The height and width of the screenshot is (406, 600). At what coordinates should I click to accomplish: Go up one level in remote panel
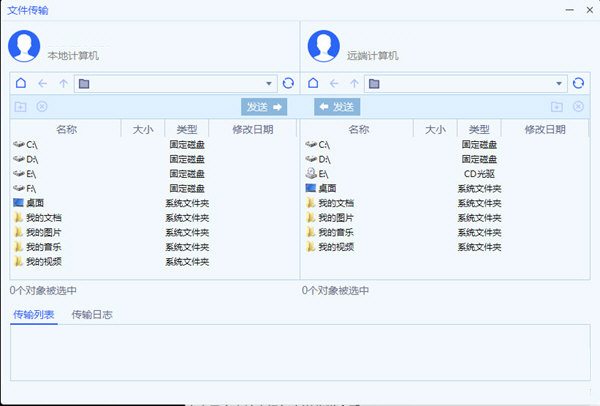(x=354, y=84)
